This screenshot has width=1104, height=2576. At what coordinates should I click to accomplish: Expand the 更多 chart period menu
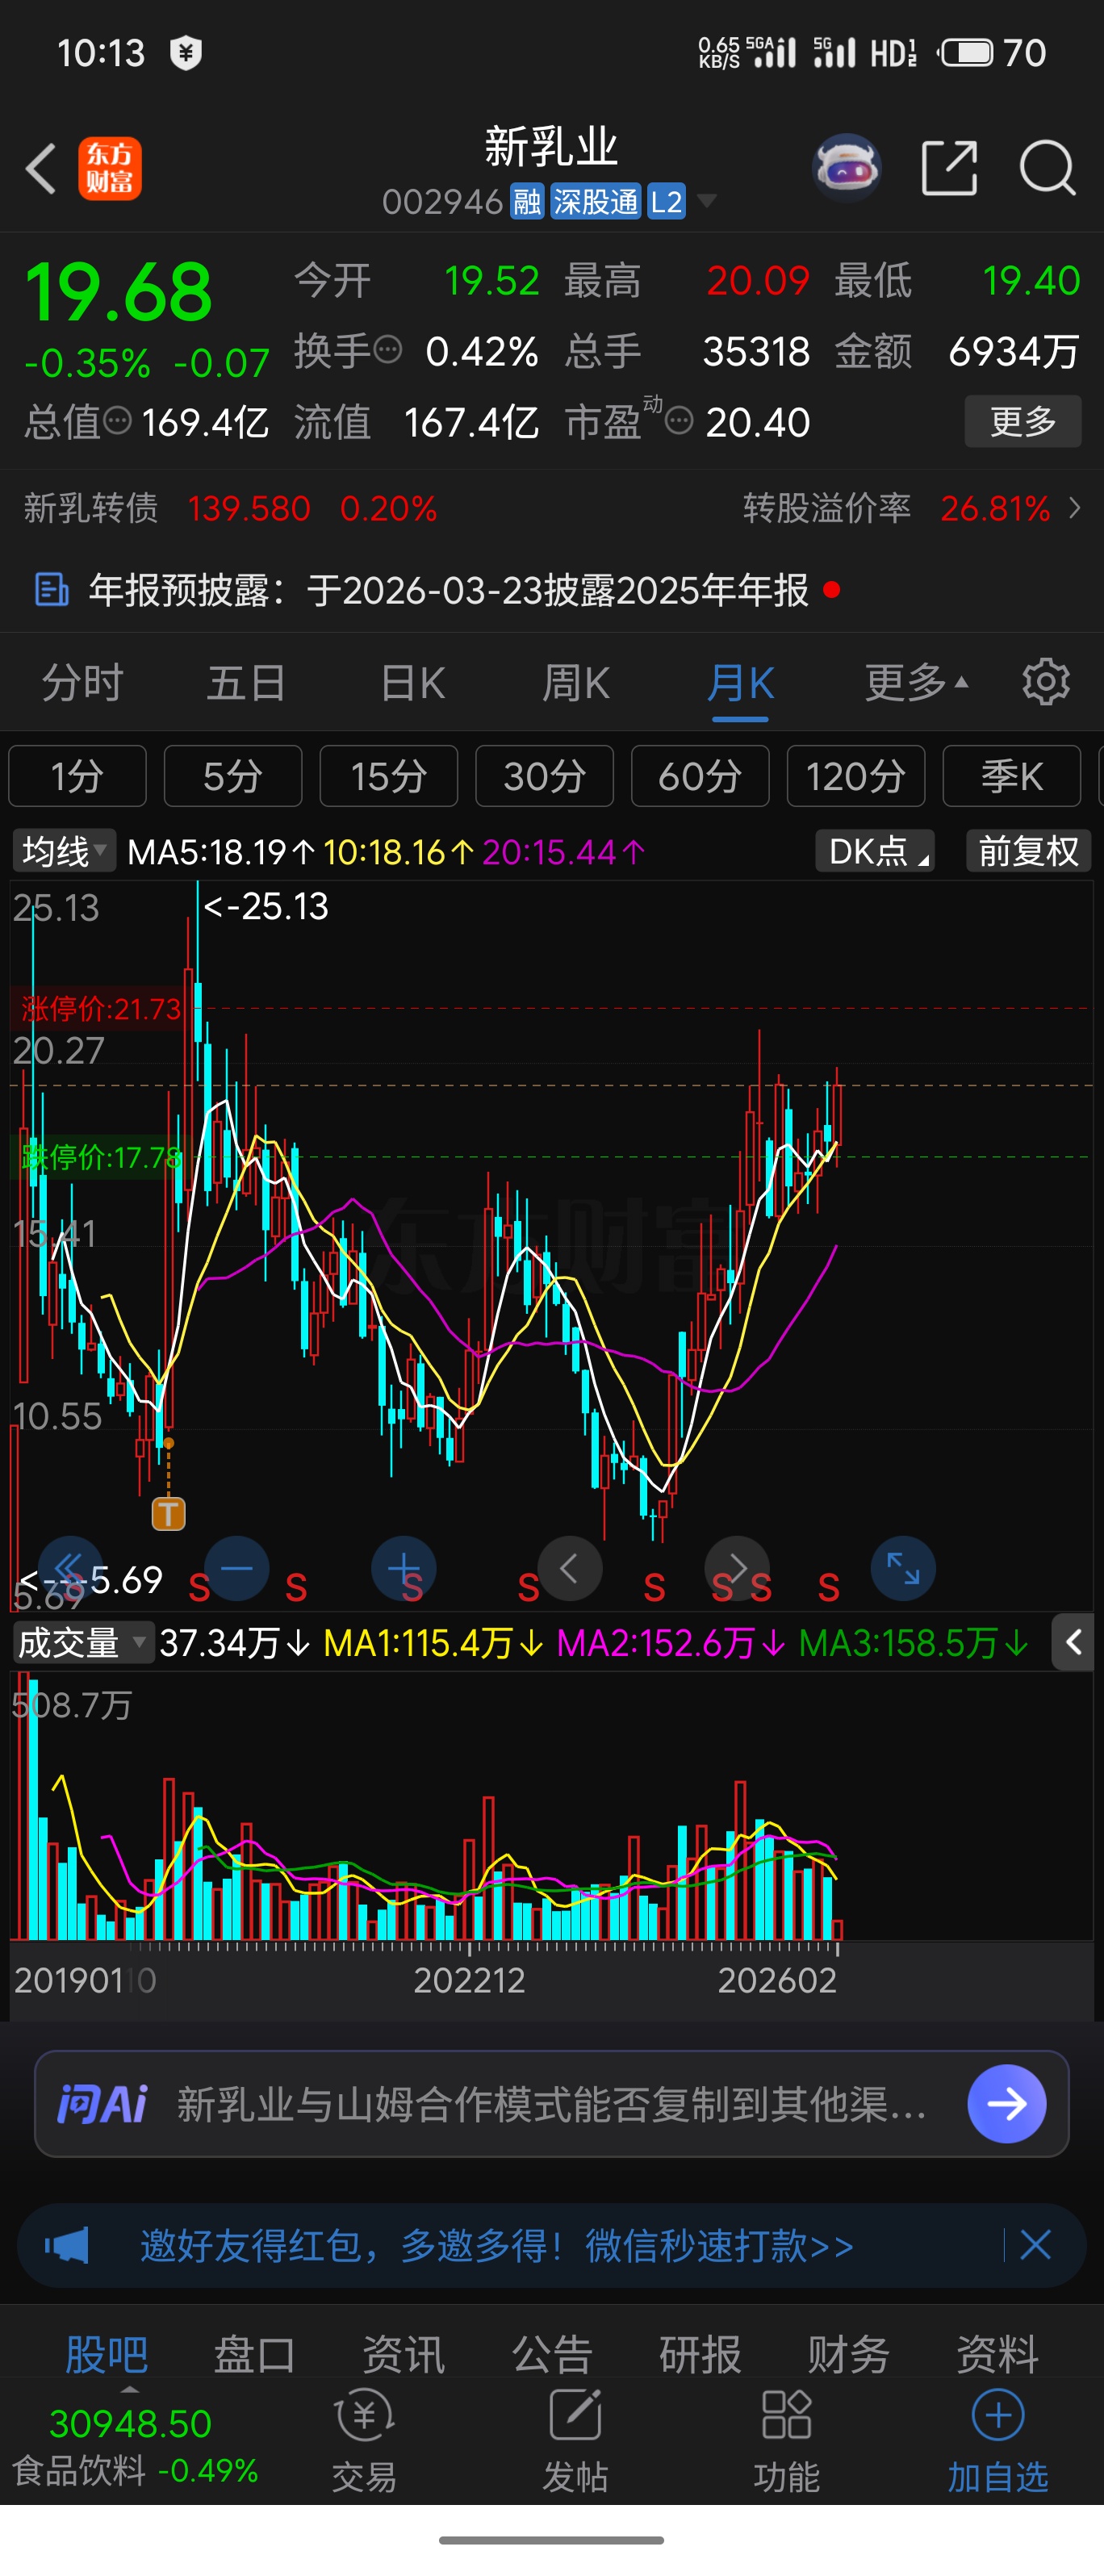click(917, 682)
